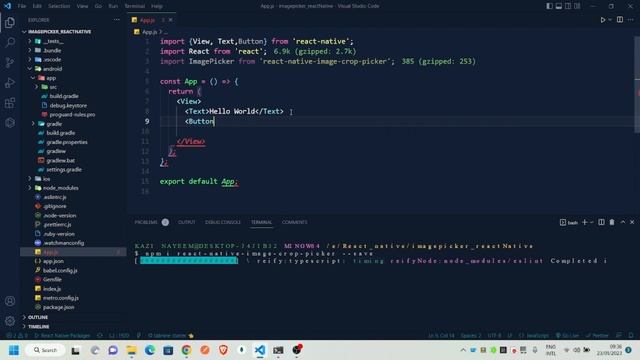Open File Explorer from the taskbar
This screenshot has height=360, width=640.
point(131,350)
